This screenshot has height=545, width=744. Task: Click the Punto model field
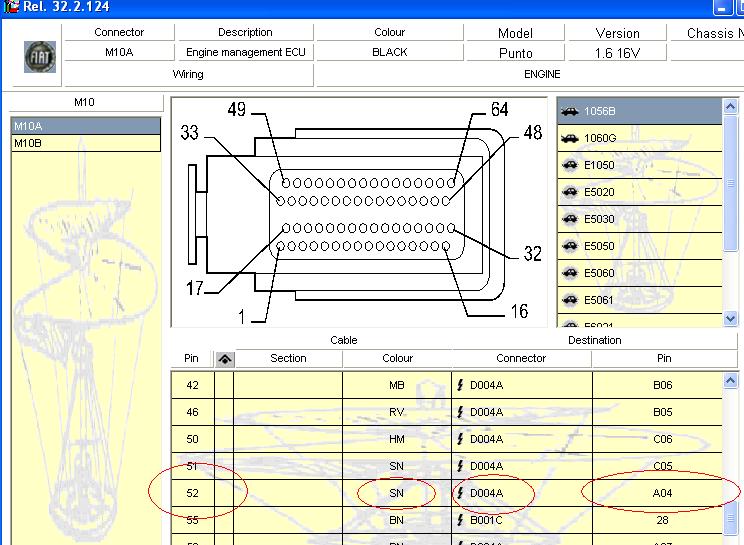click(516, 53)
